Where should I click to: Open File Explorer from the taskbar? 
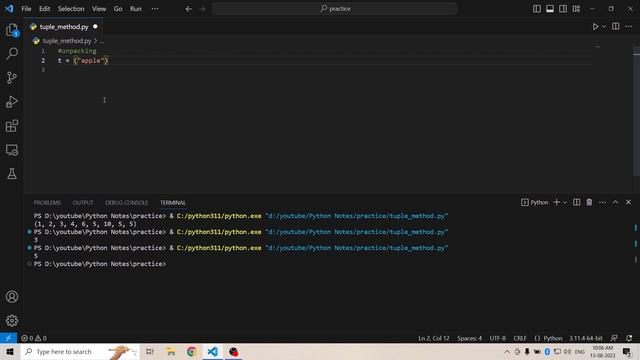(171, 351)
